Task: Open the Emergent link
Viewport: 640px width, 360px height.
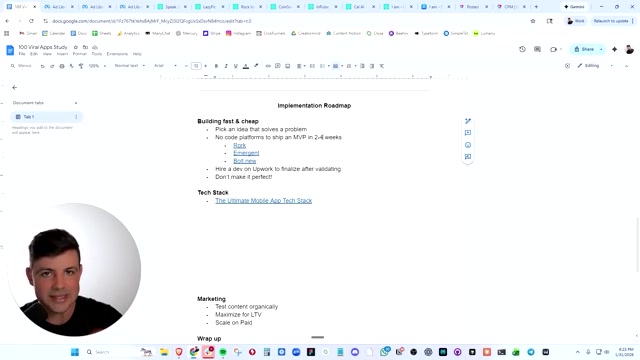Action: (x=246, y=153)
